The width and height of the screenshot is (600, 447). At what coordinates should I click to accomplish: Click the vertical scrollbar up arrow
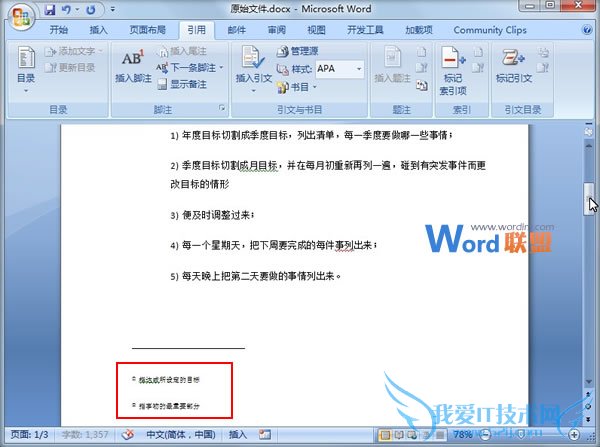point(589,147)
